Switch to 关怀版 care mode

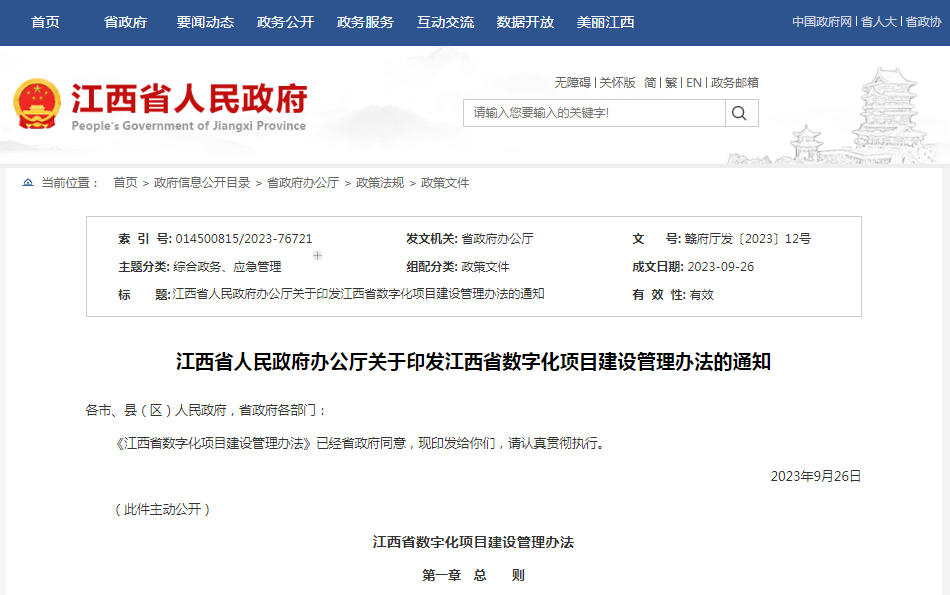point(617,83)
